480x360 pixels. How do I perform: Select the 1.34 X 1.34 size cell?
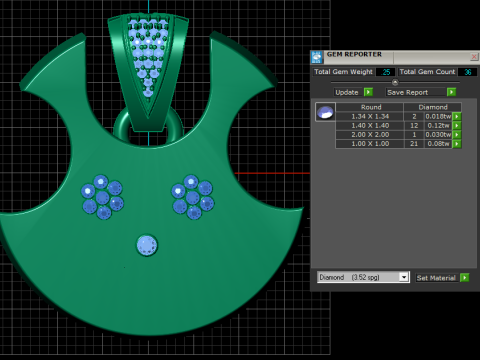click(x=370, y=116)
